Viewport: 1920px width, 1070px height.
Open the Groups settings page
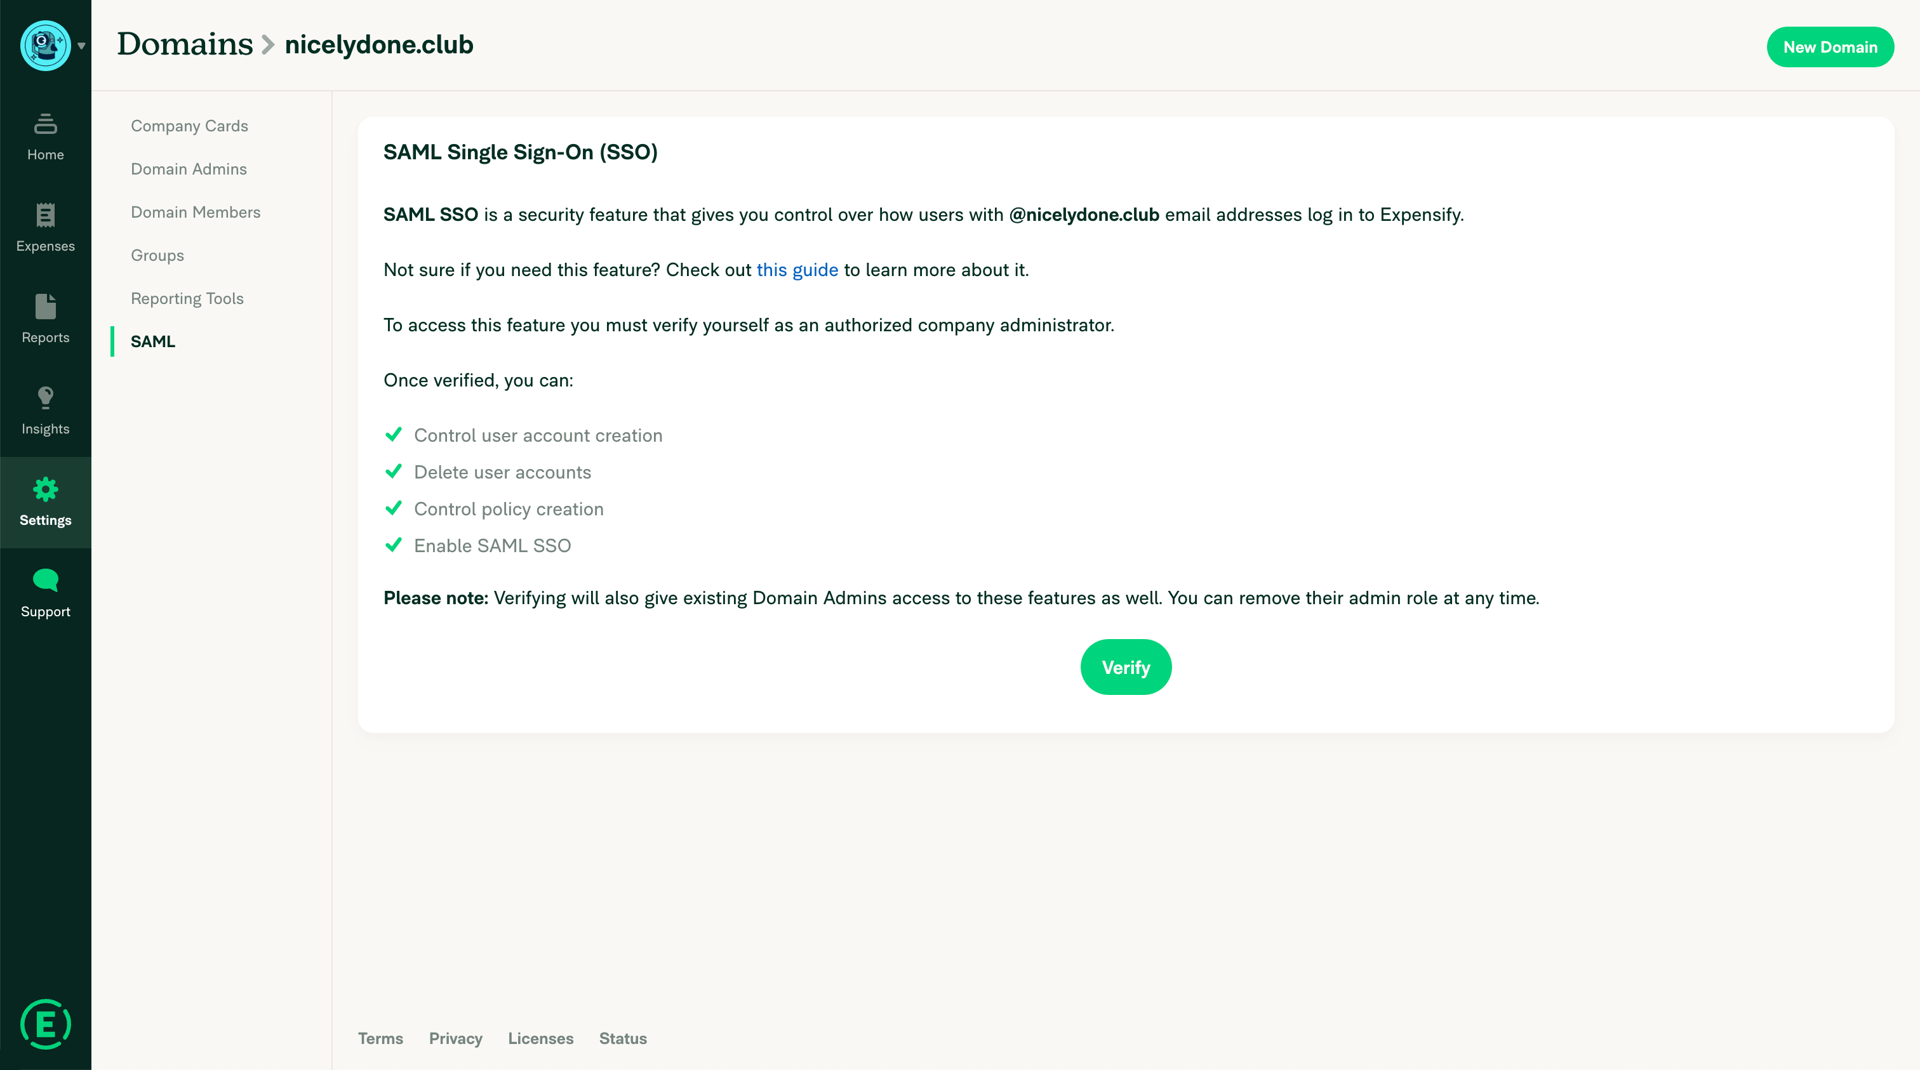click(x=157, y=255)
